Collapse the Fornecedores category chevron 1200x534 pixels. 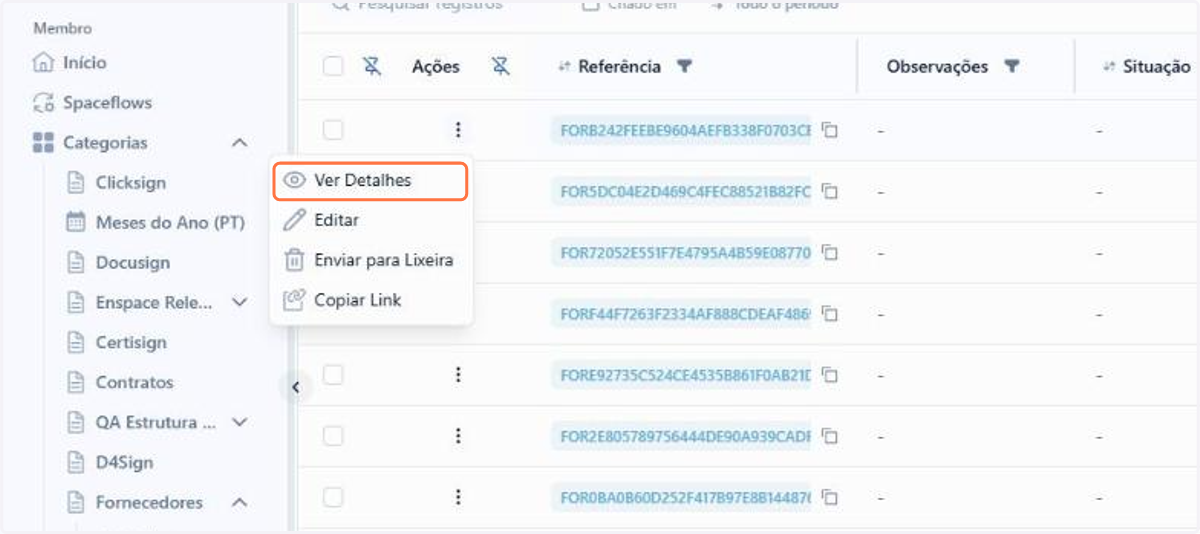[x=239, y=502]
